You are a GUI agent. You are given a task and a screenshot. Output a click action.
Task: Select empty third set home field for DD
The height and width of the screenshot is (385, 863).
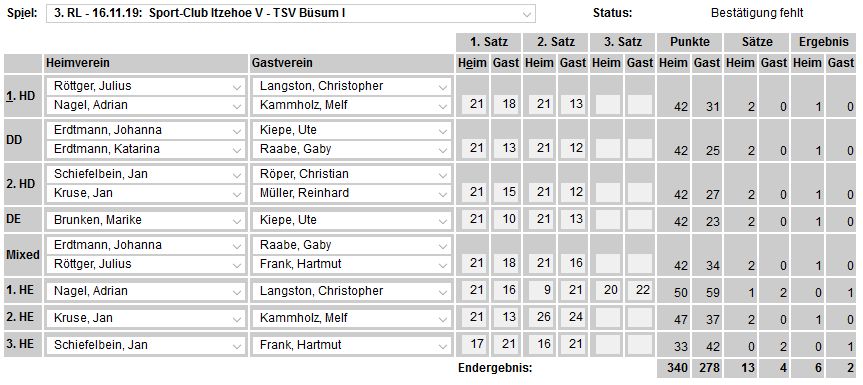point(607,148)
